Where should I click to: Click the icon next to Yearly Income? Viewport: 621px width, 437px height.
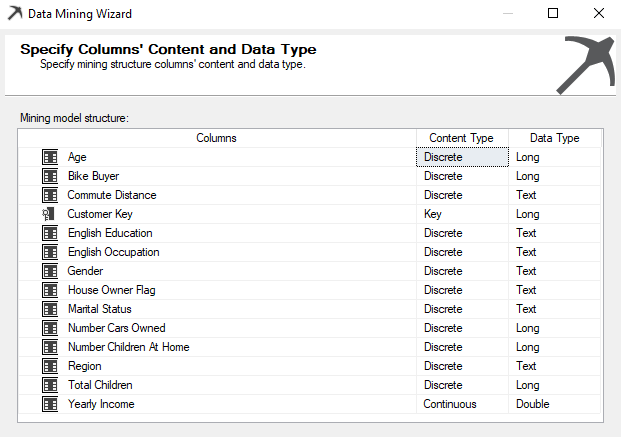(50, 404)
